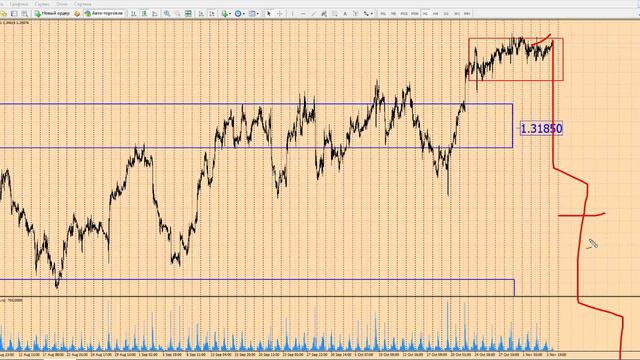640x360 pixels.
Task: Zoom in on the chart
Action: tap(167, 13)
